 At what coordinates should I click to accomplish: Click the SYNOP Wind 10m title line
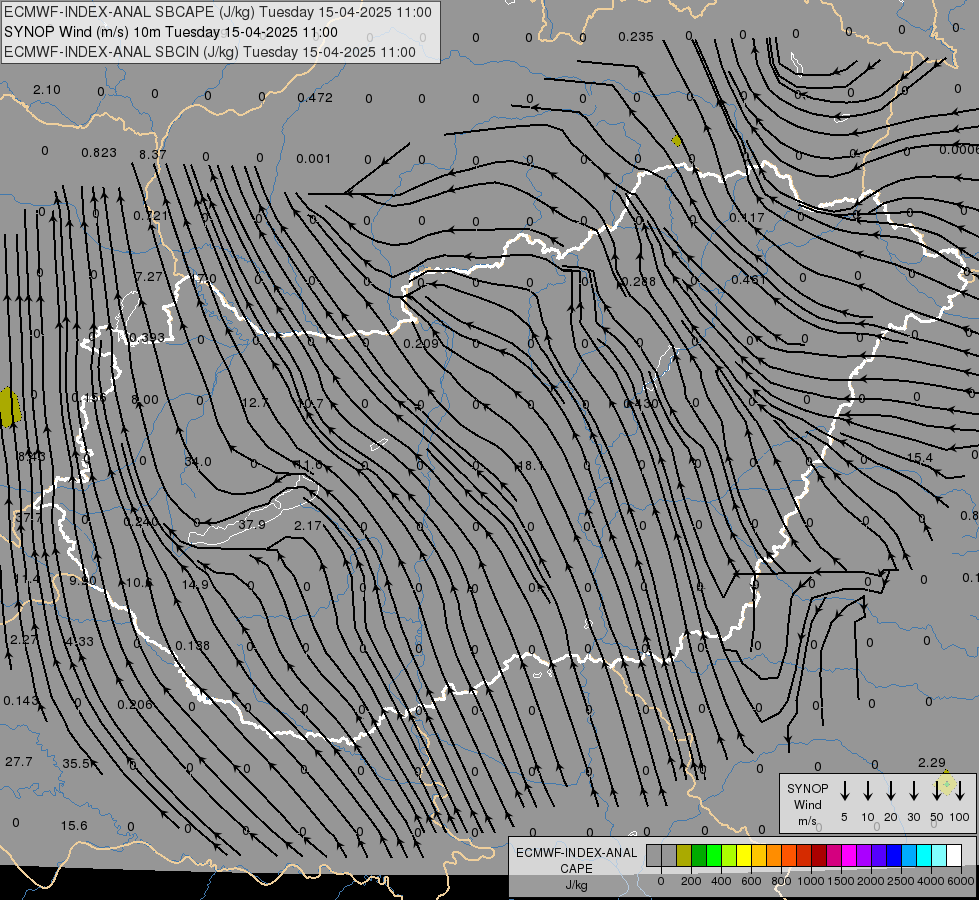tap(170, 32)
